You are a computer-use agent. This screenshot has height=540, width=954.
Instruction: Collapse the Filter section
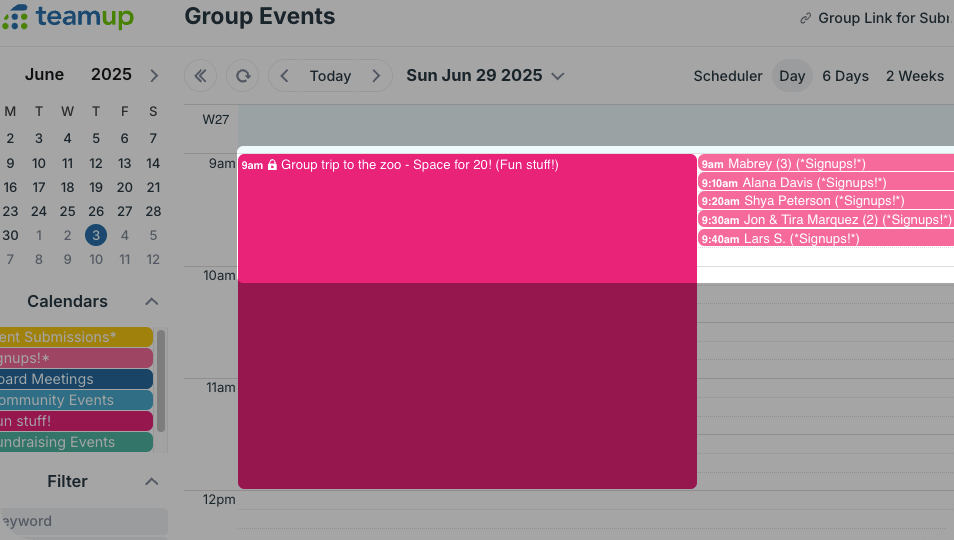(x=151, y=482)
